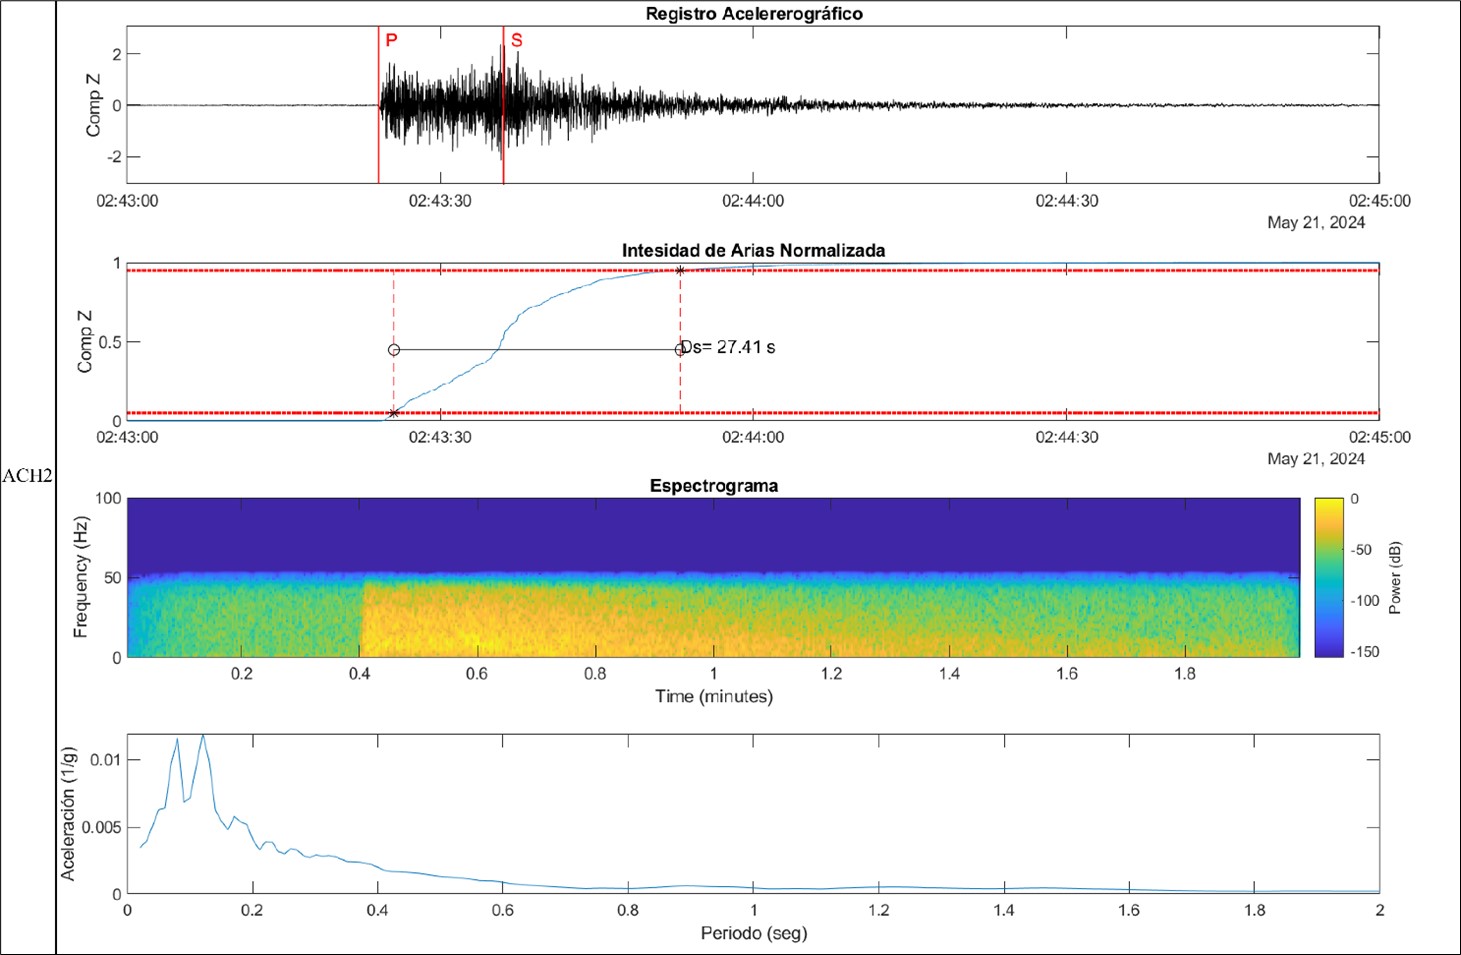1461x955 pixels.
Task: Click the 'Periodo (seg)' axis label
Action: 754,933
